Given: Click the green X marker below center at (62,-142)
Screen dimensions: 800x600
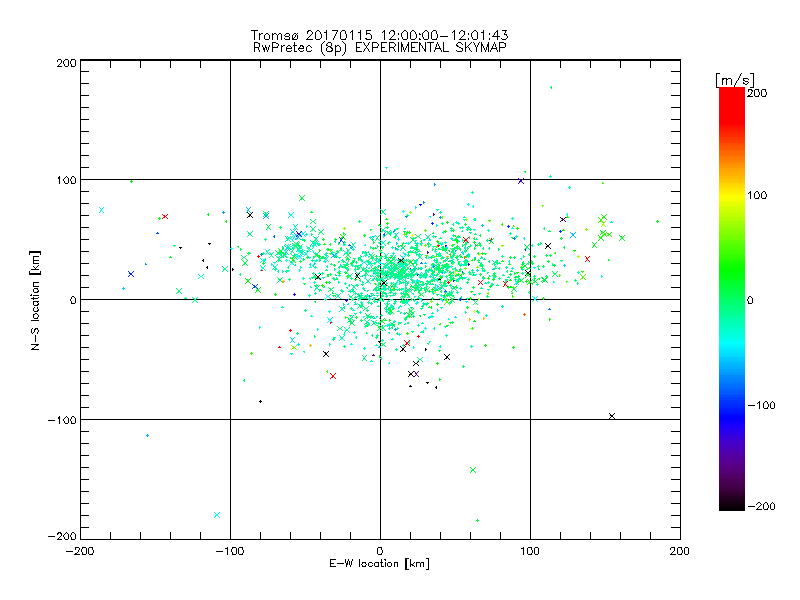Looking at the screenshot, I should click(x=473, y=470).
